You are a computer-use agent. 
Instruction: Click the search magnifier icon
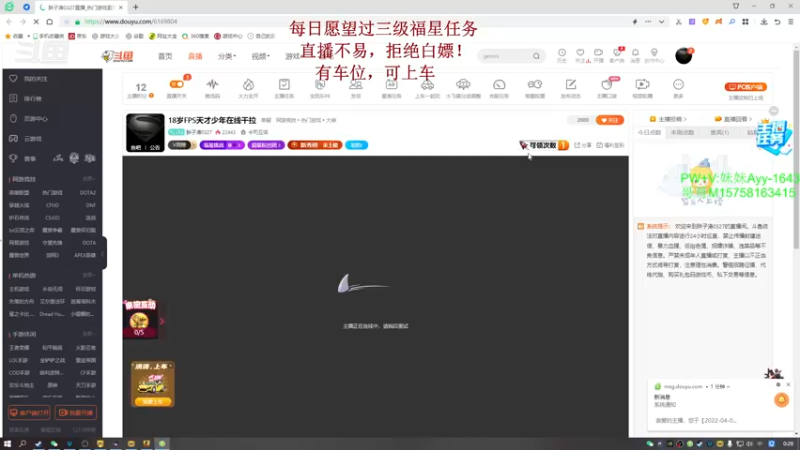tap(536, 56)
